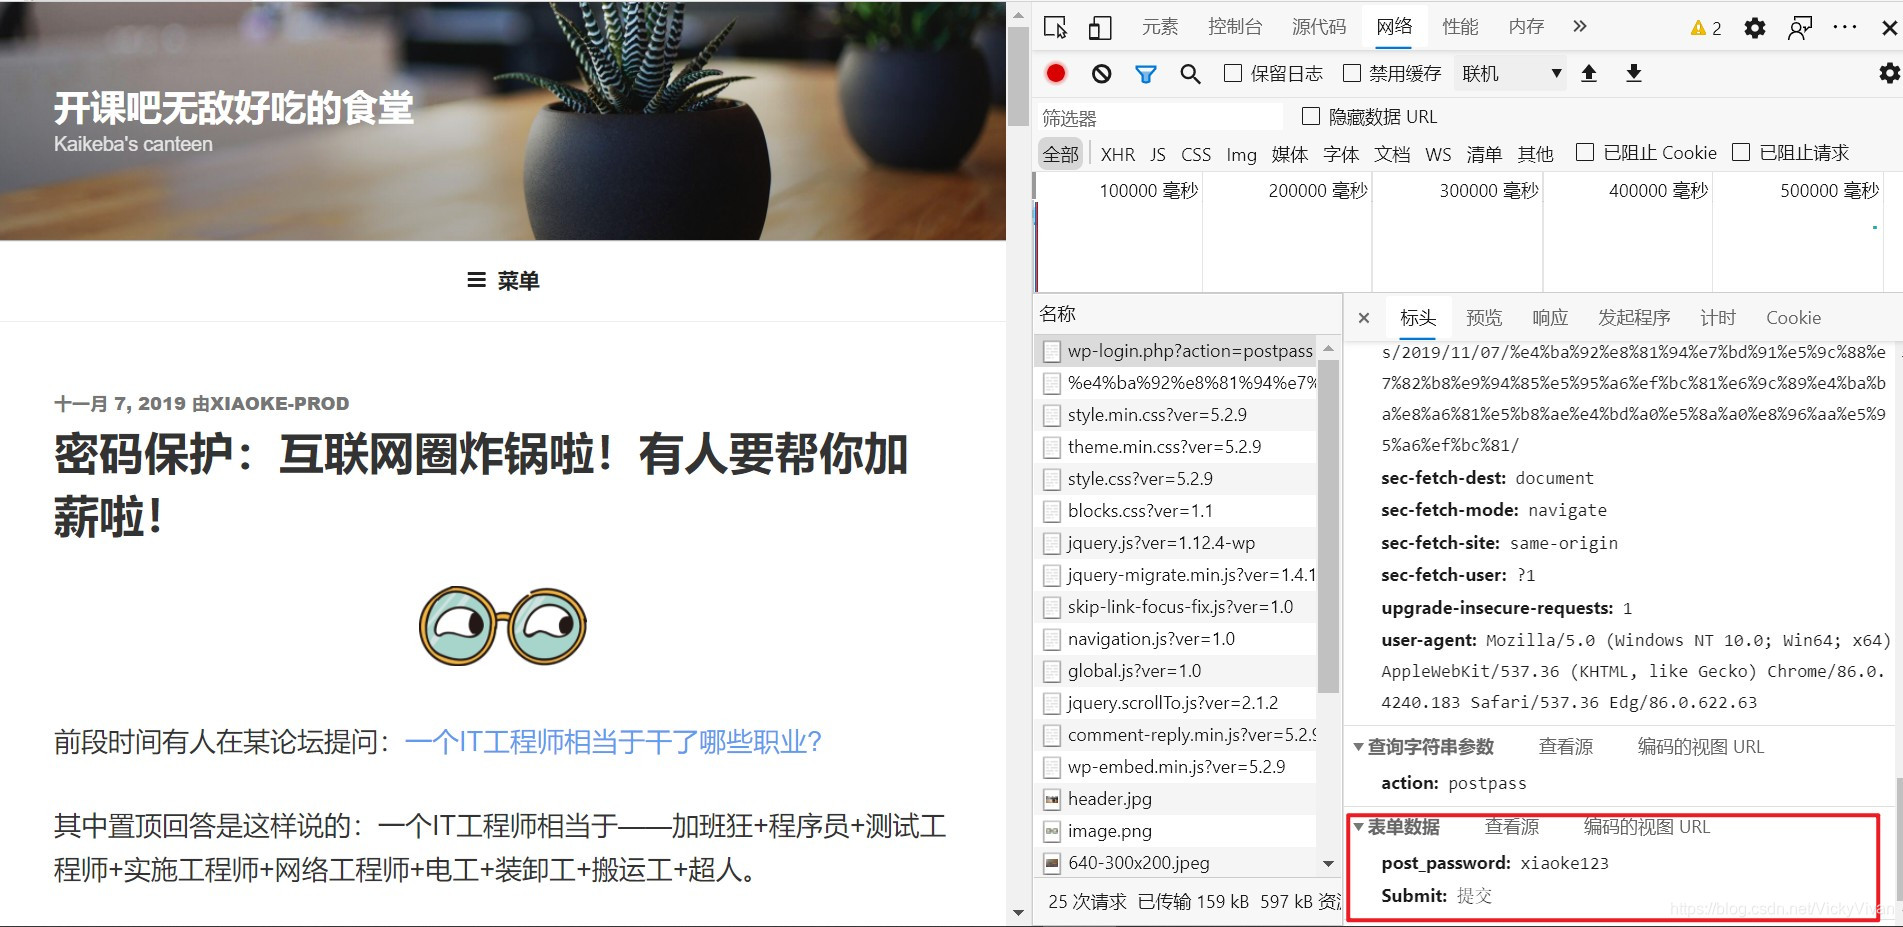Toggle blocked Cookie checkbox
The width and height of the screenshot is (1903, 927).
[1585, 152]
